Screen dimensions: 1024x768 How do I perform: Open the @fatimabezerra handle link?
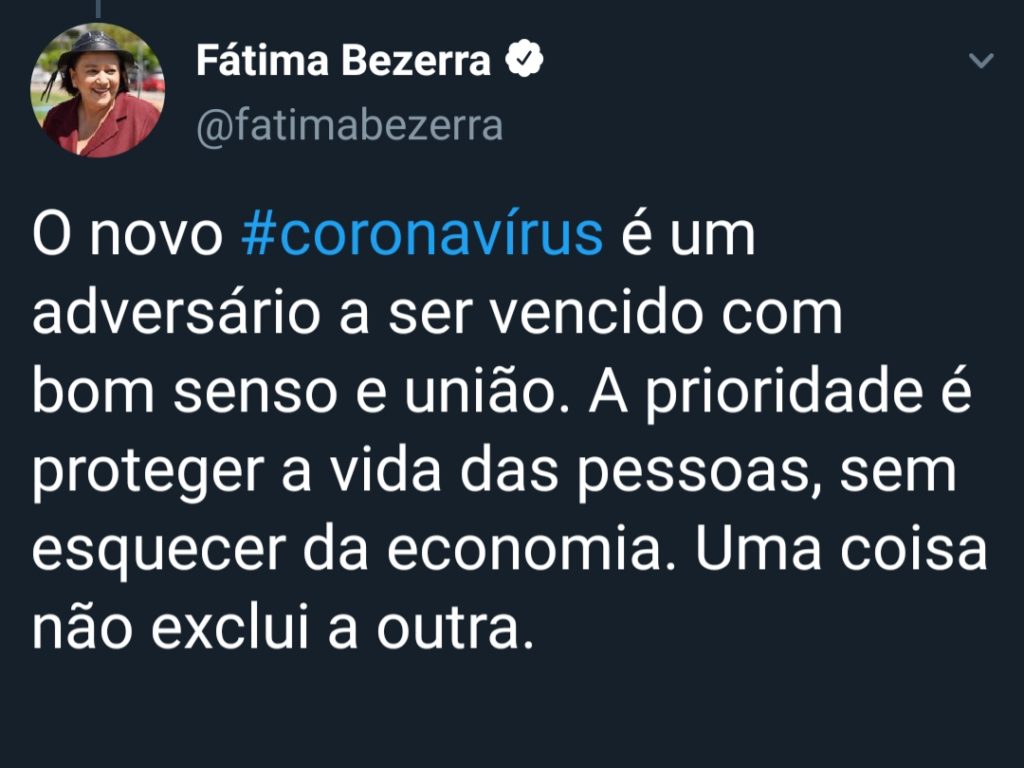click(349, 127)
